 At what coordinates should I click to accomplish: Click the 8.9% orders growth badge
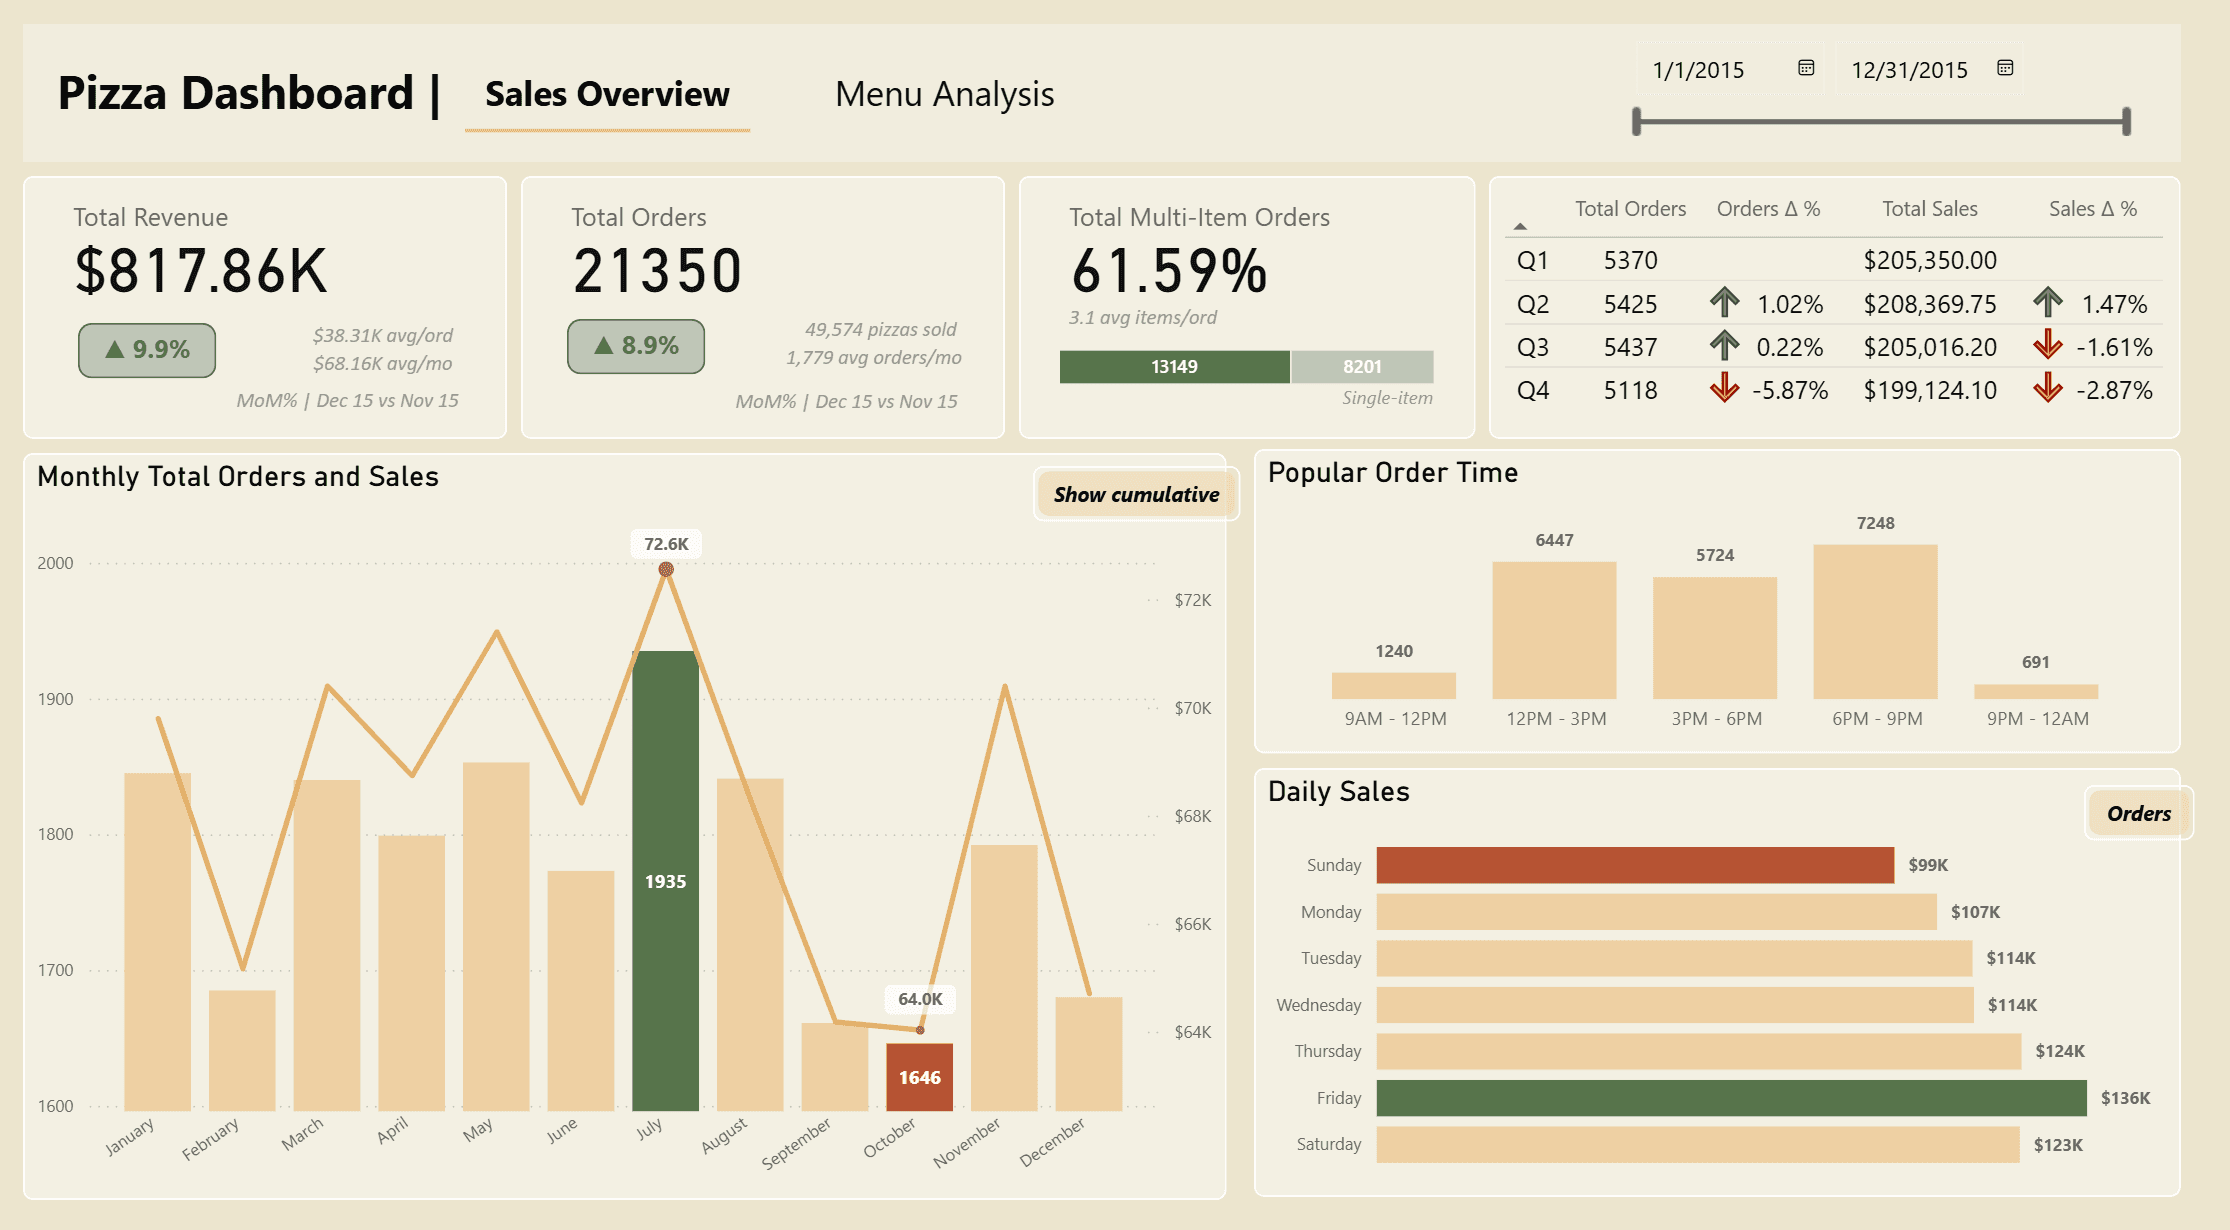click(636, 346)
